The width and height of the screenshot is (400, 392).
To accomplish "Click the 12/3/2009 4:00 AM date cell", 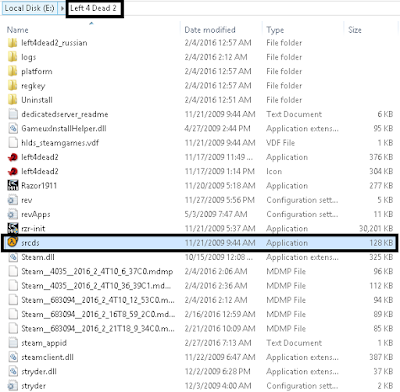I will [218, 386].
